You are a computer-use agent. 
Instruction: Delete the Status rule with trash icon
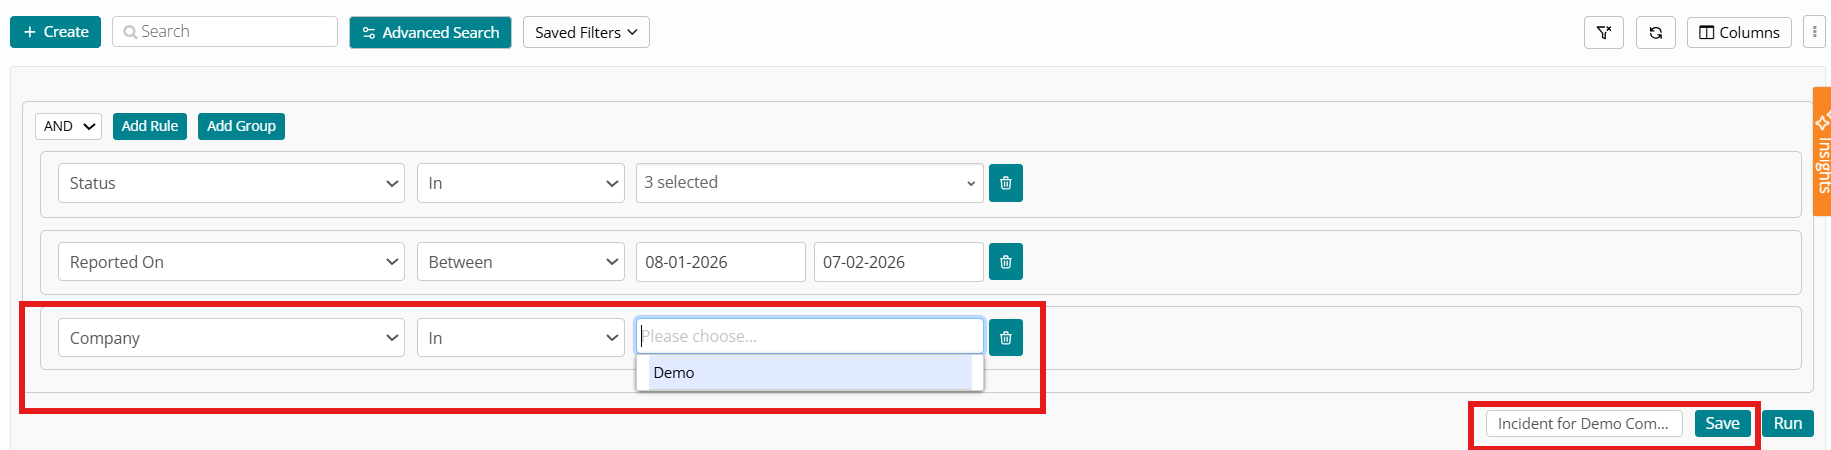pyautogui.click(x=1005, y=183)
